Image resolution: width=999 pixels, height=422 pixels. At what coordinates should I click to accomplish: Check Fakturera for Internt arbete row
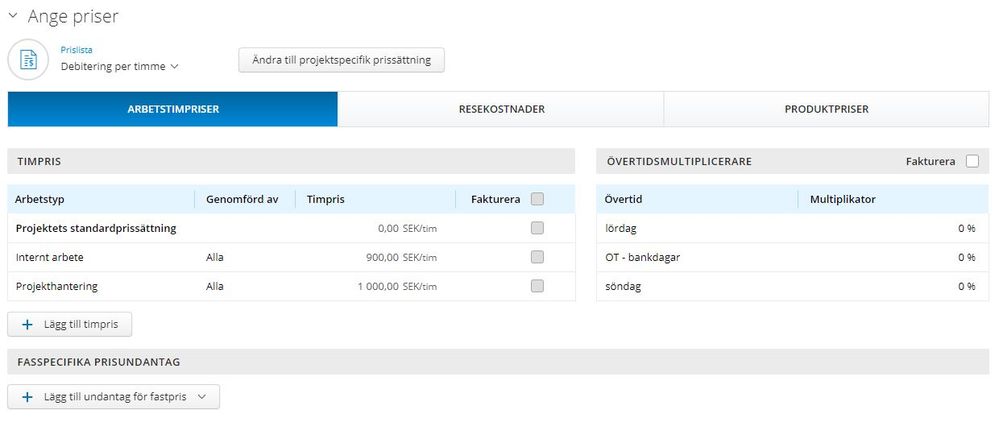click(538, 257)
